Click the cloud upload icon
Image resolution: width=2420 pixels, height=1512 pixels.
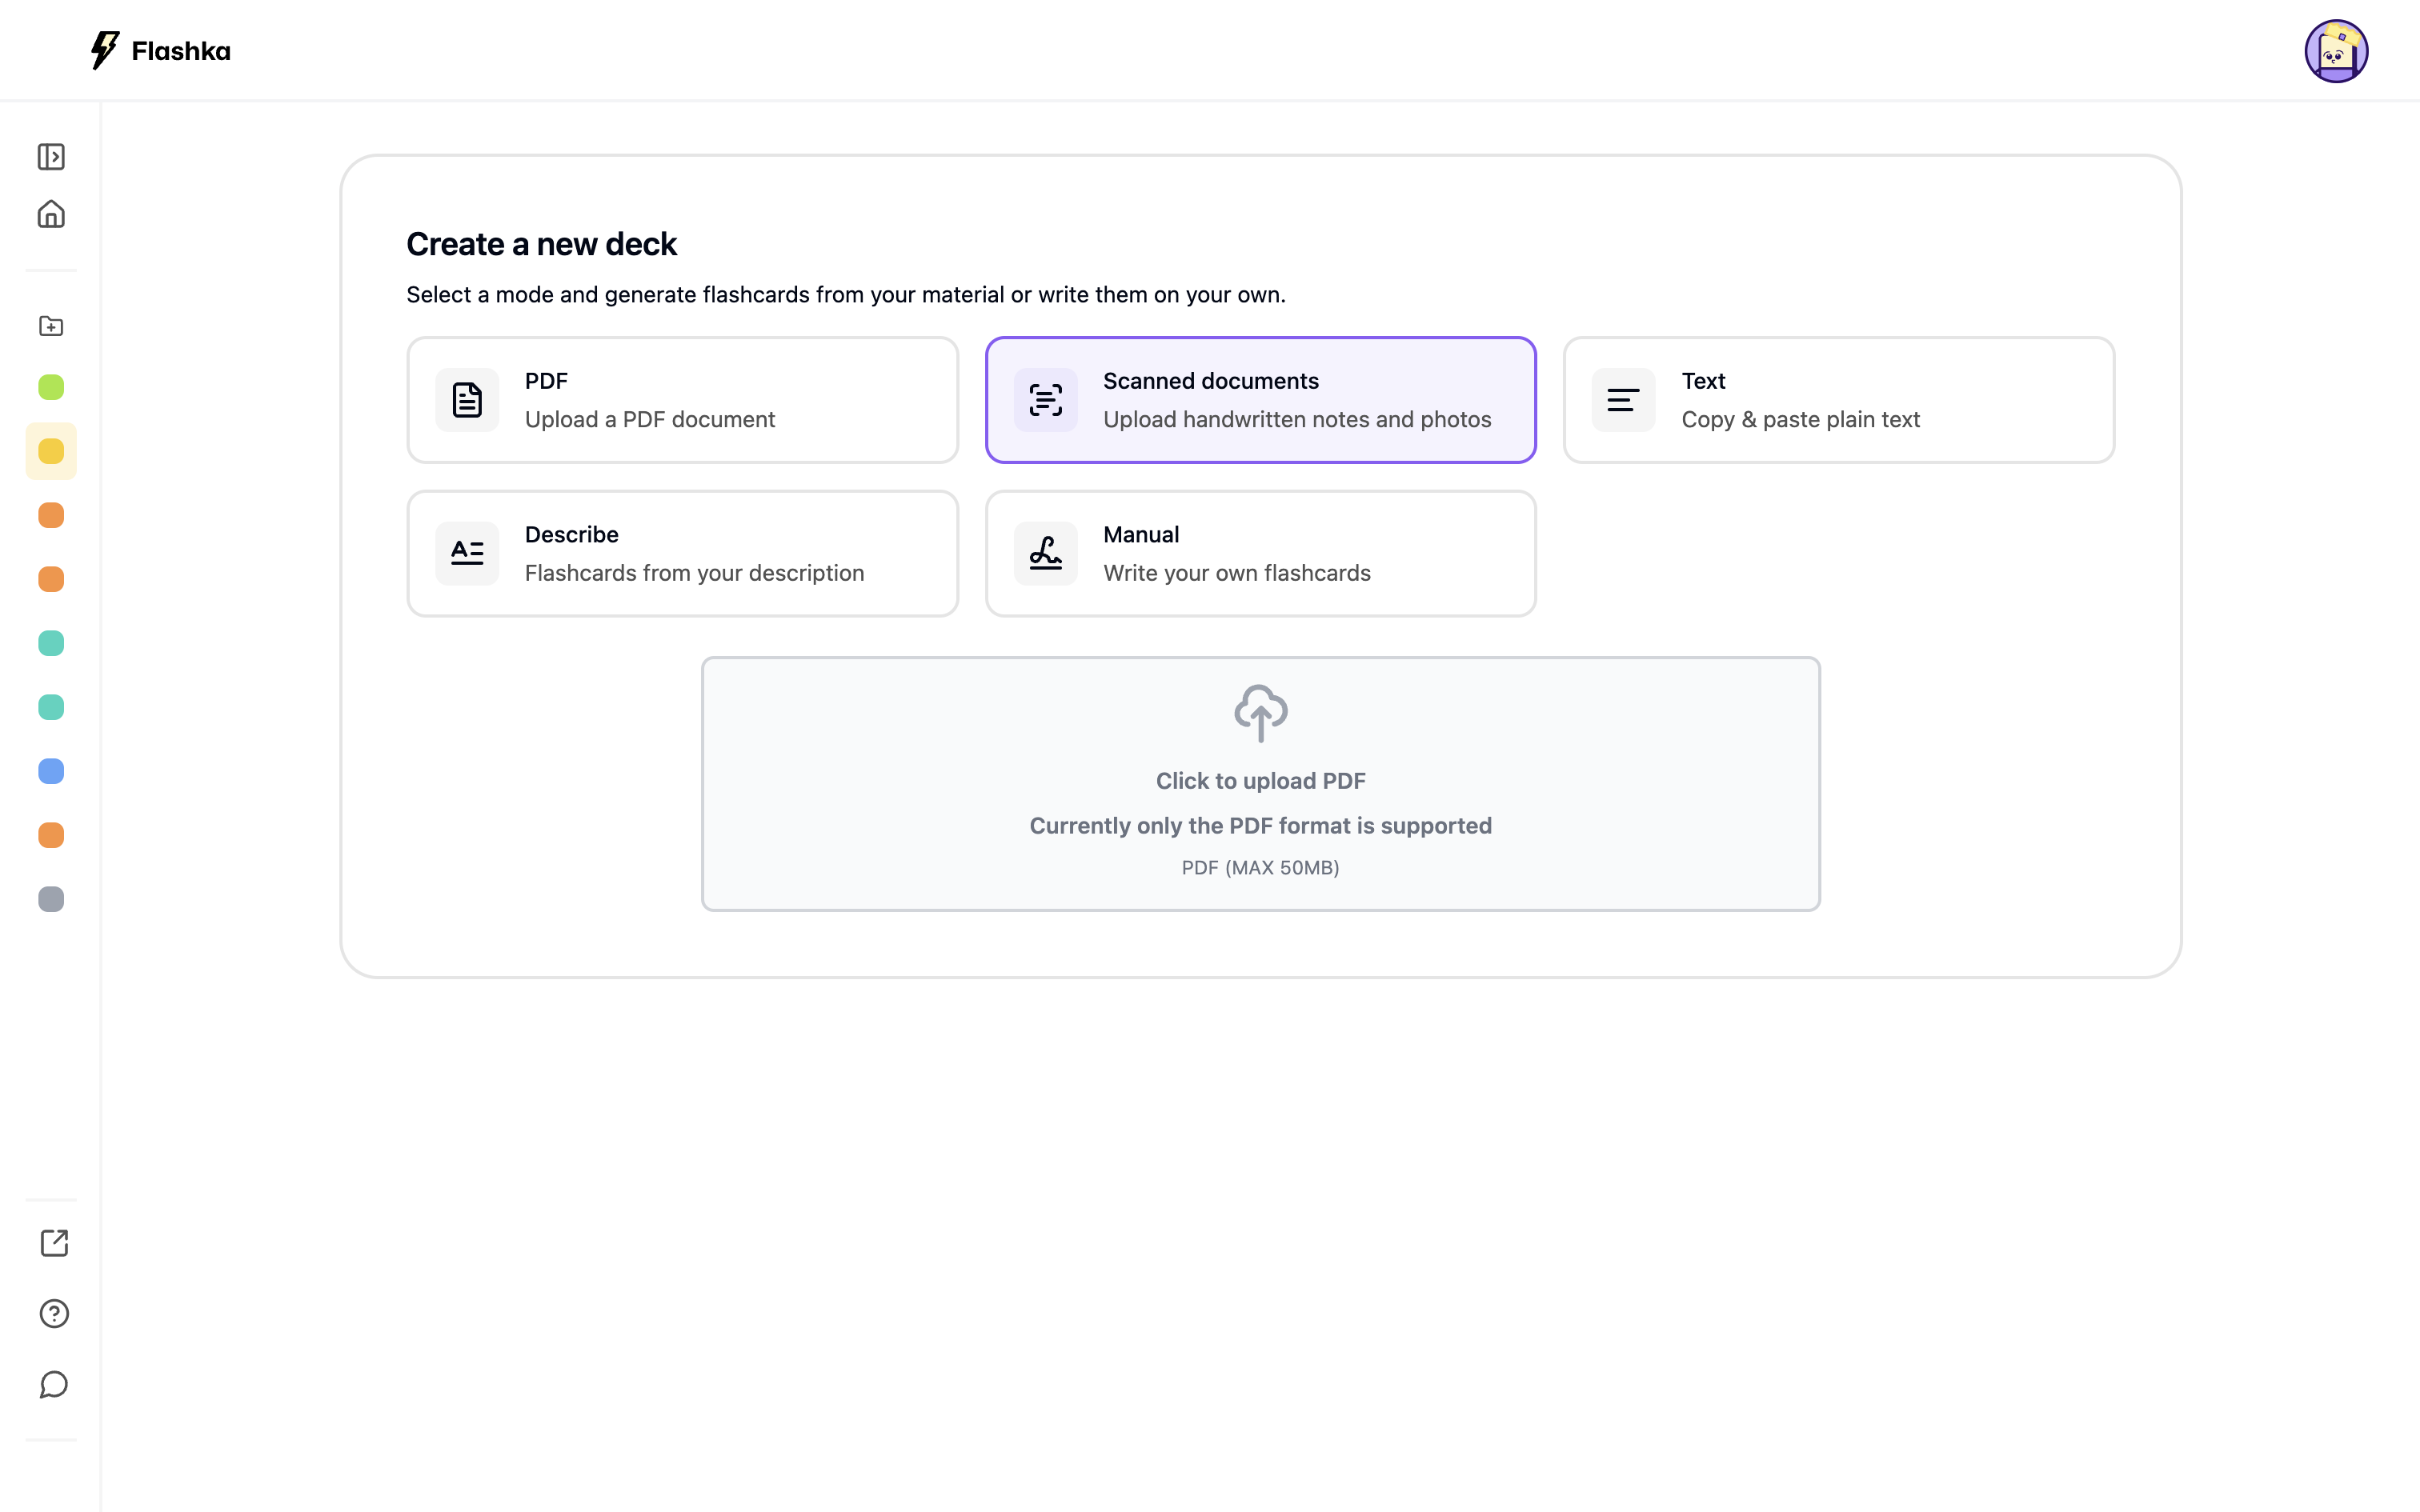[1260, 712]
